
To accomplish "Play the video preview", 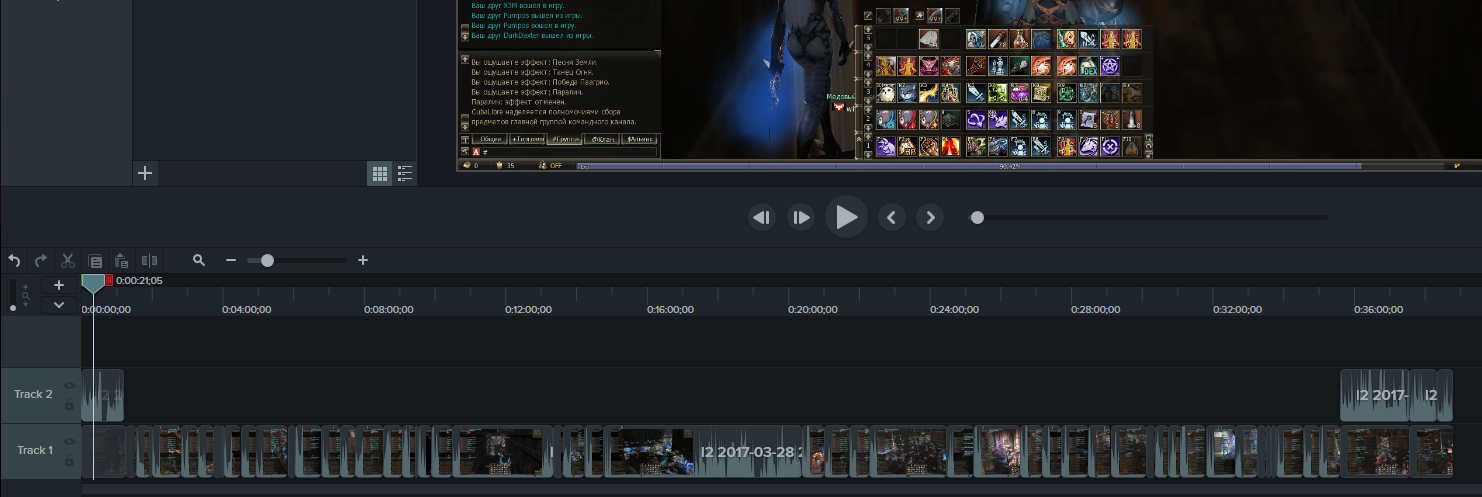I will [846, 217].
